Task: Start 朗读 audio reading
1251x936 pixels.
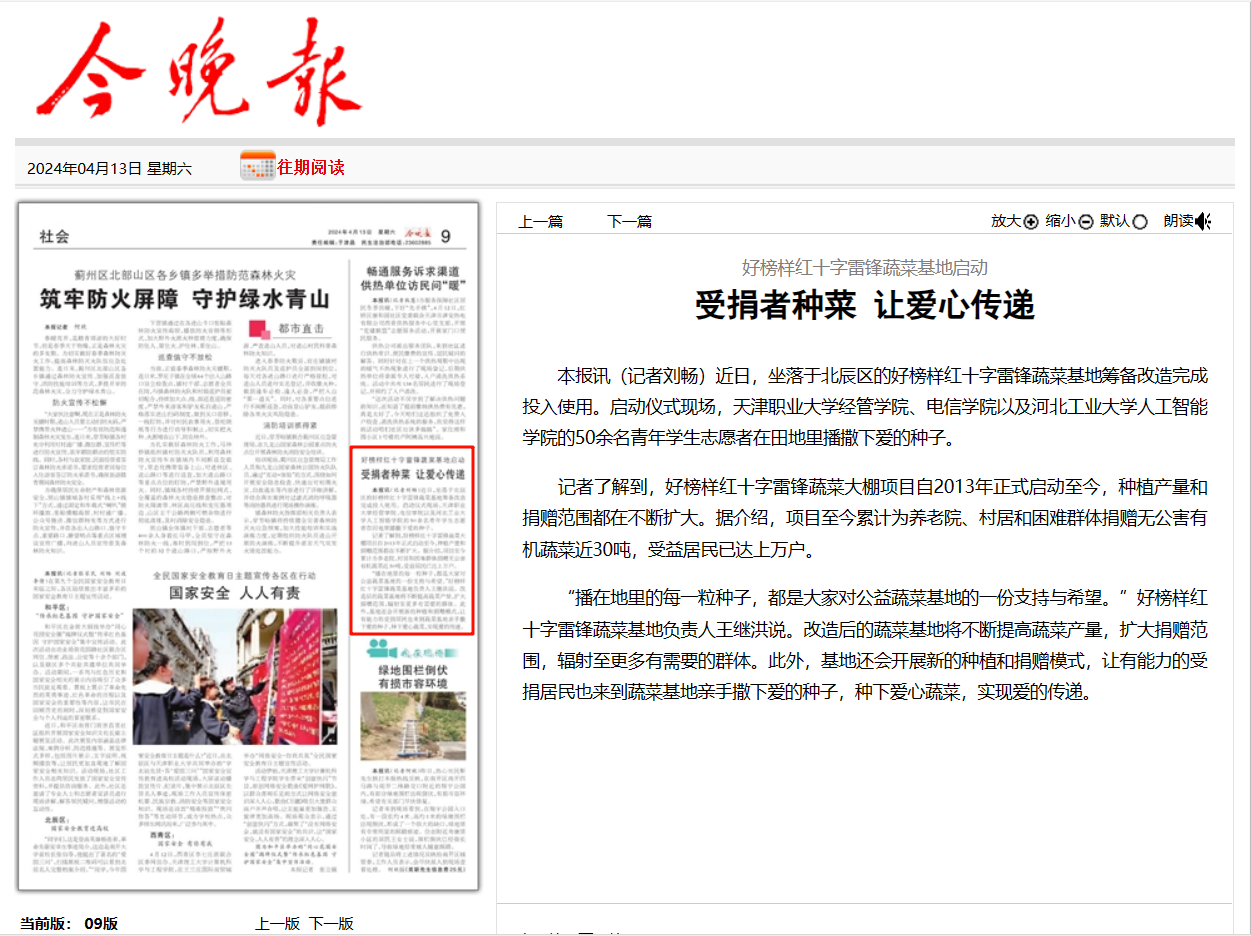Action: 1178,221
